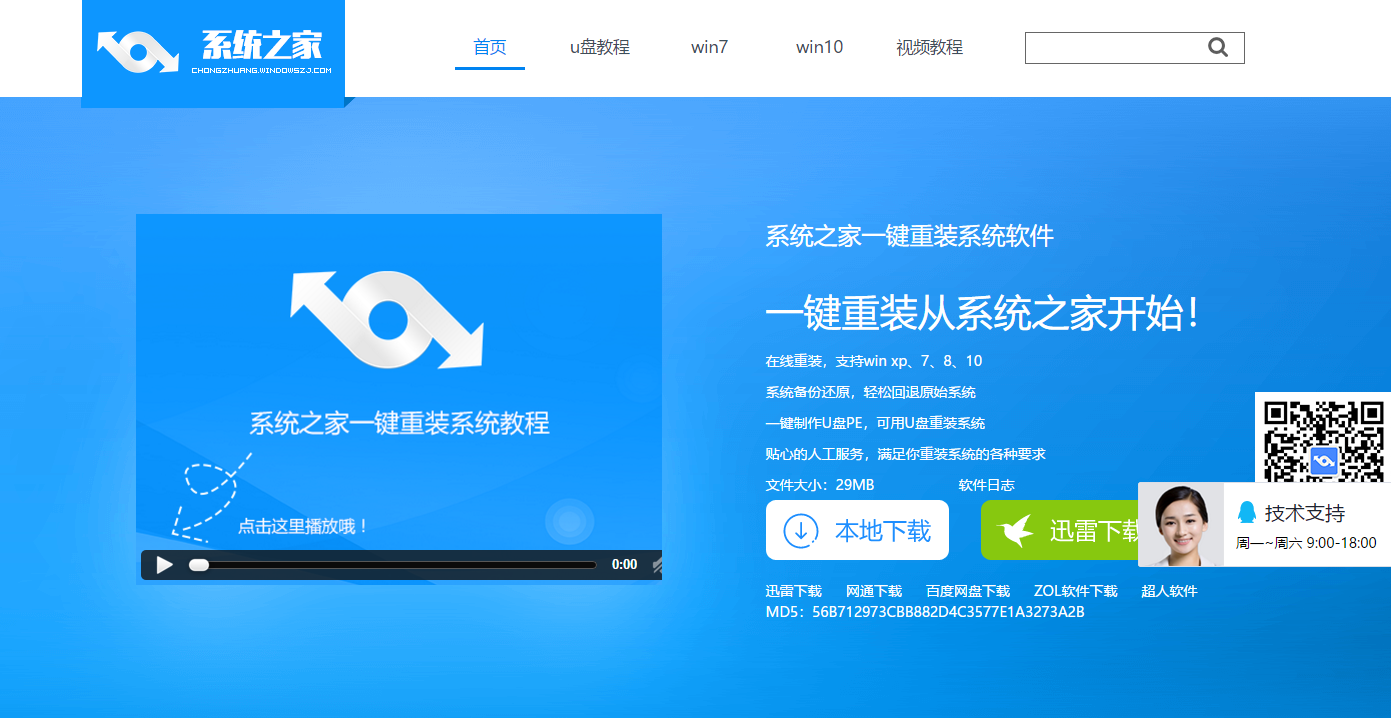Click the 网通下载 link
This screenshot has height=718, width=1391.
874,591
